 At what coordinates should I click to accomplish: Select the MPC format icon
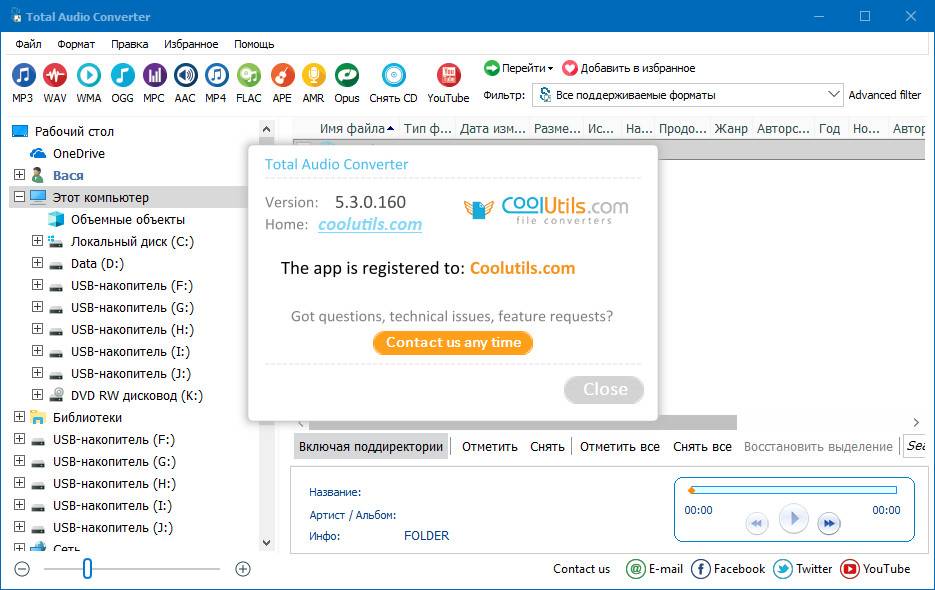point(154,76)
